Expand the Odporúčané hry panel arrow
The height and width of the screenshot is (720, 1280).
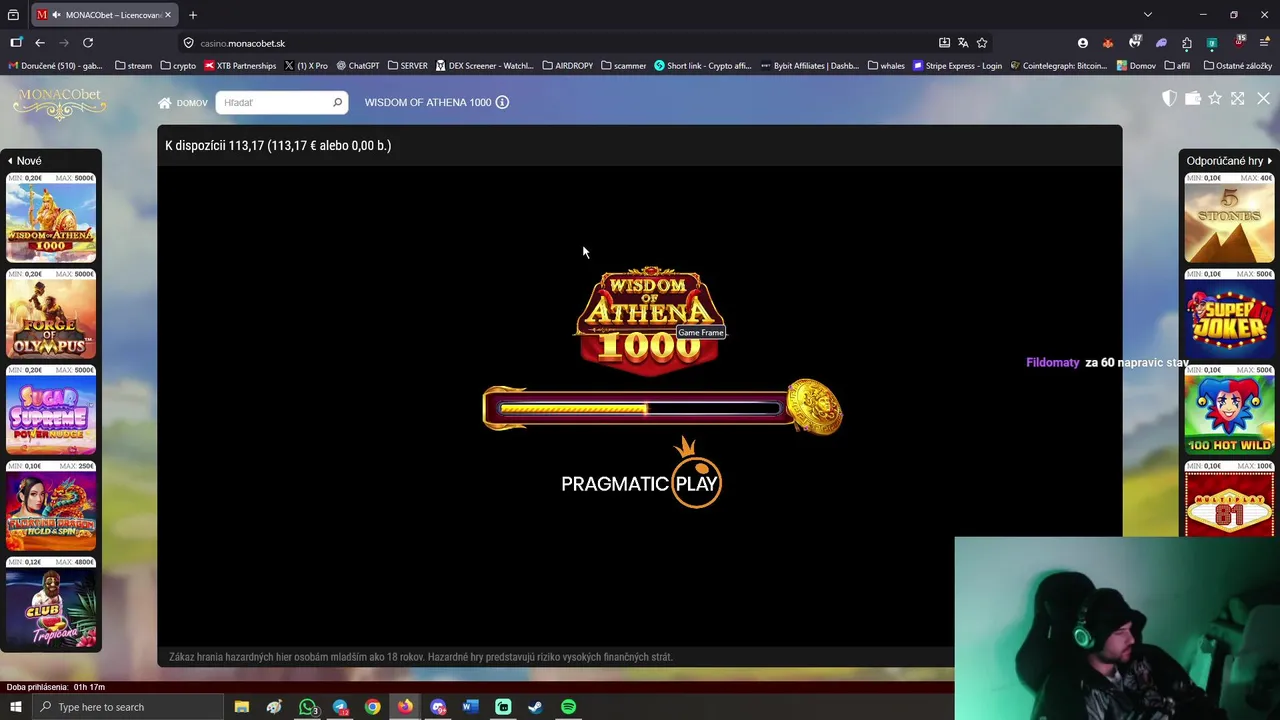pyautogui.click(x=1270, y=160)
